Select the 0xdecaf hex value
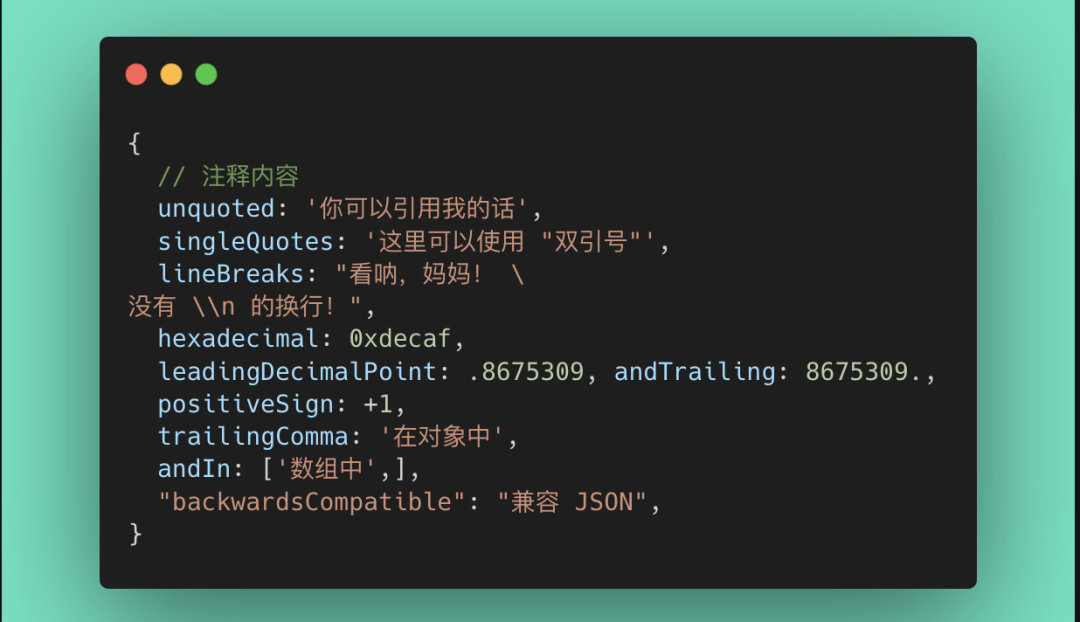The image size is (1080, 622). (400, 339)
